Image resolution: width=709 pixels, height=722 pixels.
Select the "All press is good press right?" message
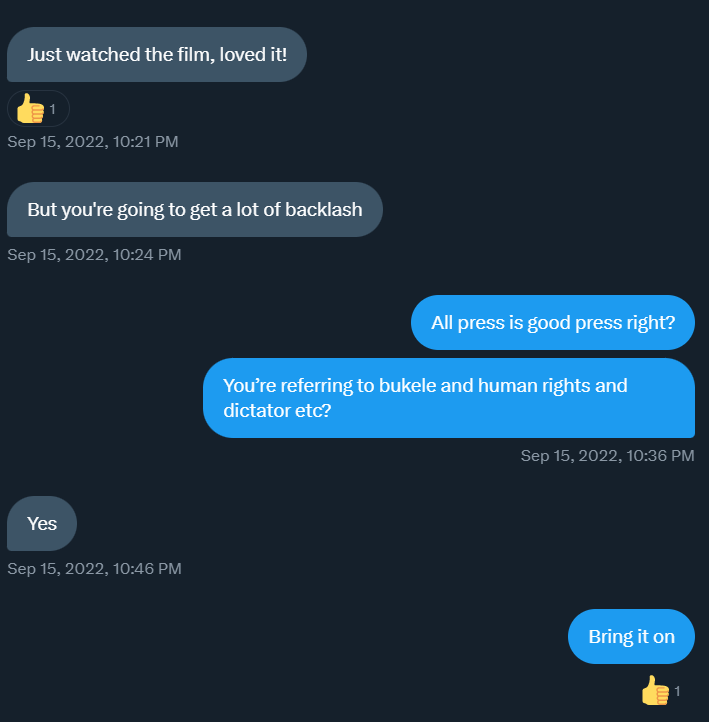(x=552, y=323)
